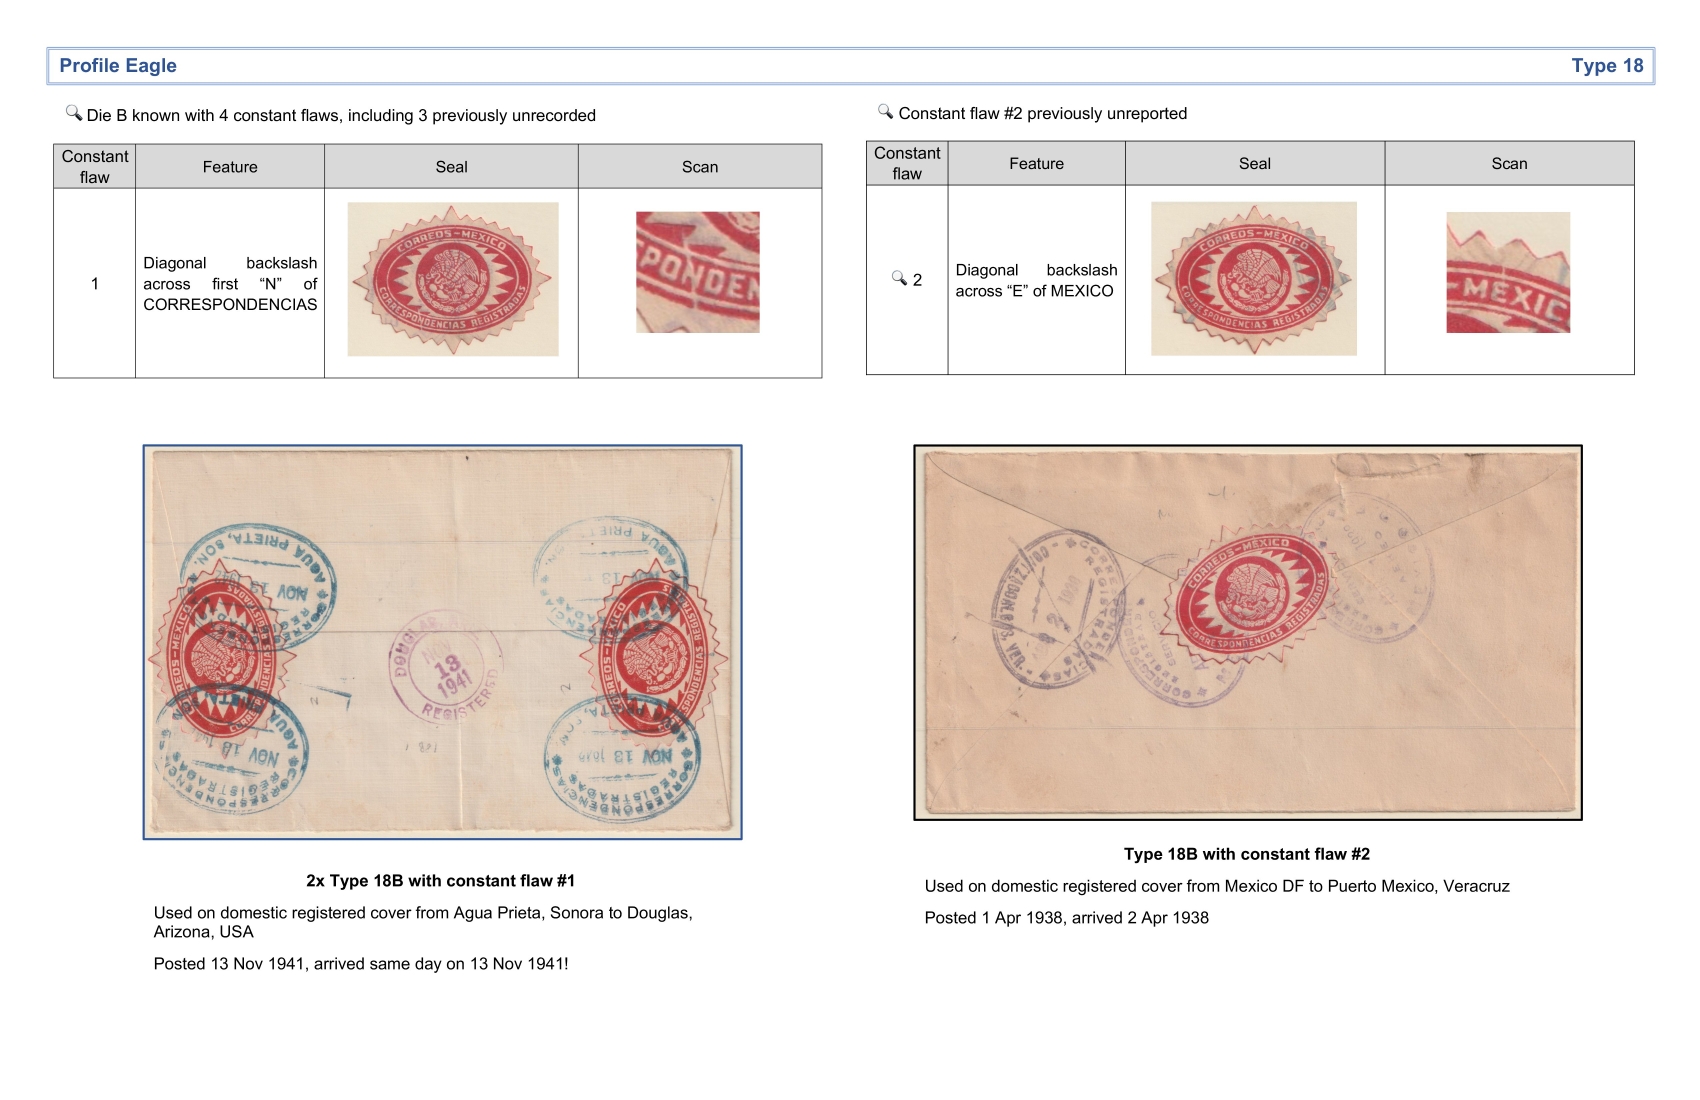Click the 'Posted 13 Nov 1941' line
Screen dimensions: 1700x1100
pos(360,964)
